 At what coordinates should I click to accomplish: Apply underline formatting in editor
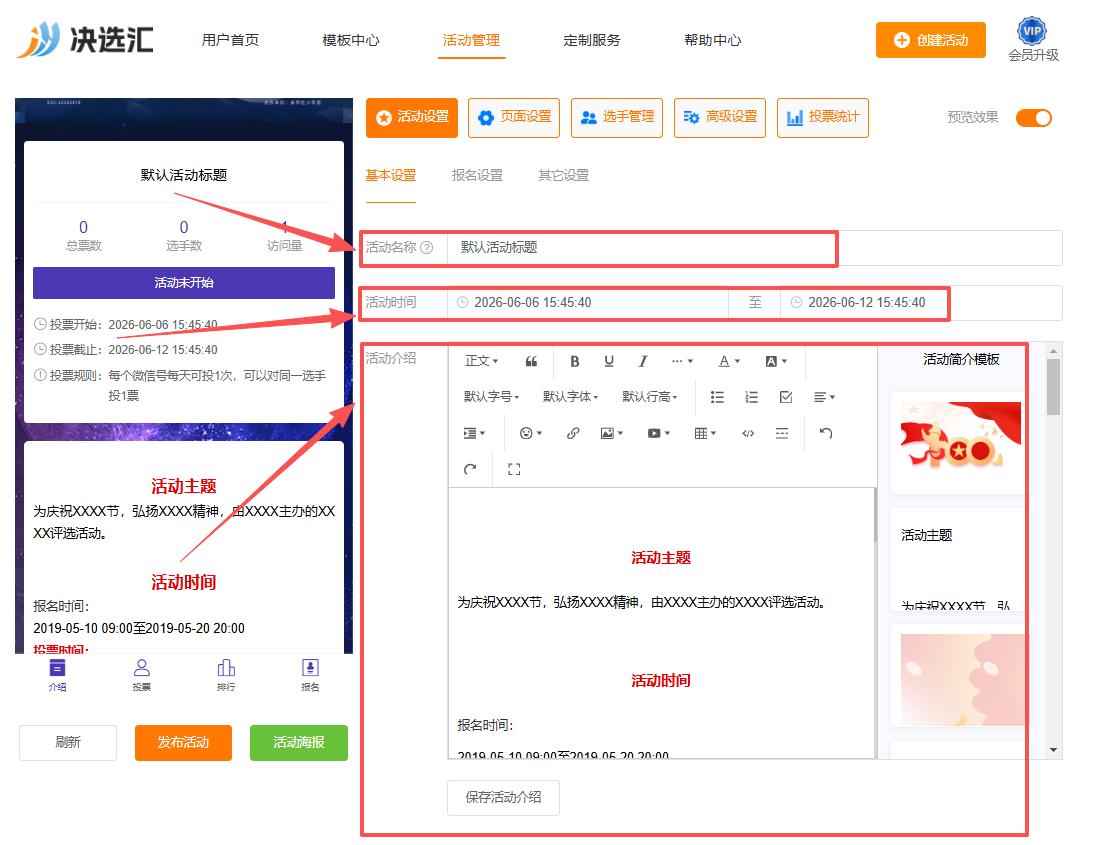click(x=609, y=361)
